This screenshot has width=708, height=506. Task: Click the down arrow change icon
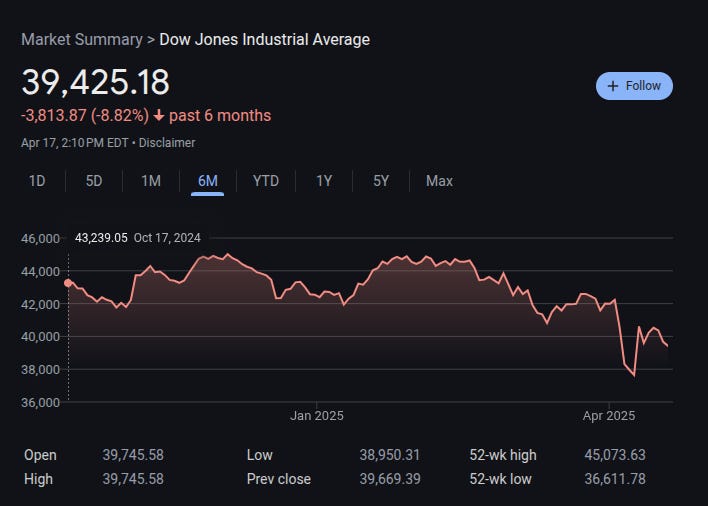(x=158, y=116)
